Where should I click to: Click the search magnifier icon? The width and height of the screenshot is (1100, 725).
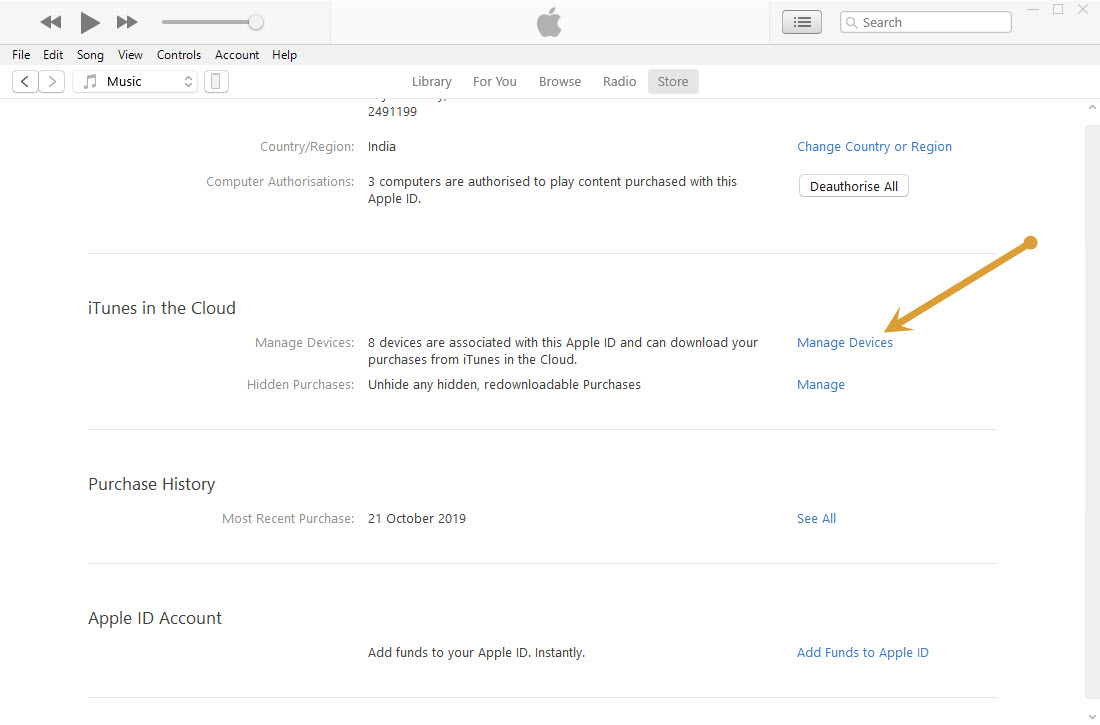851,22
